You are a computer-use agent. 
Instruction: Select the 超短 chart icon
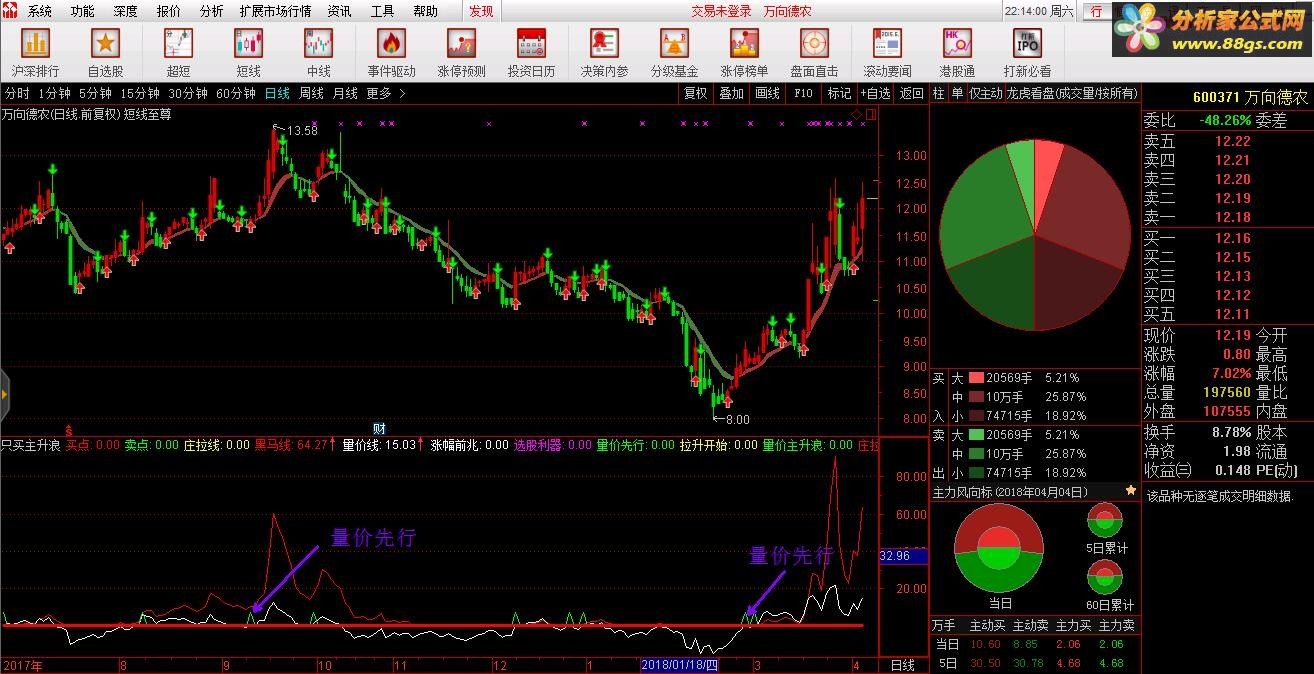(178, 43)
